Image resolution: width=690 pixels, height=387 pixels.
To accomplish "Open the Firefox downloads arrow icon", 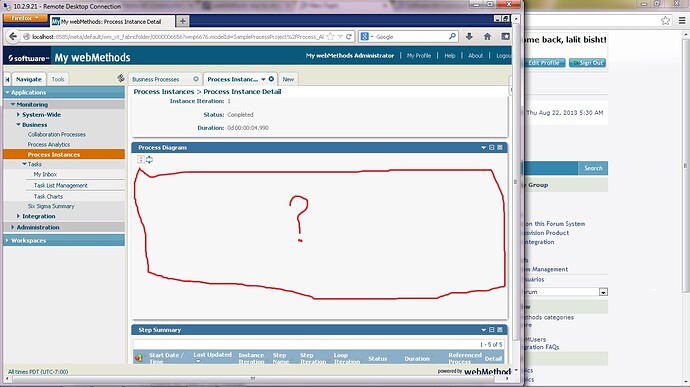I will tap(469, 37).
